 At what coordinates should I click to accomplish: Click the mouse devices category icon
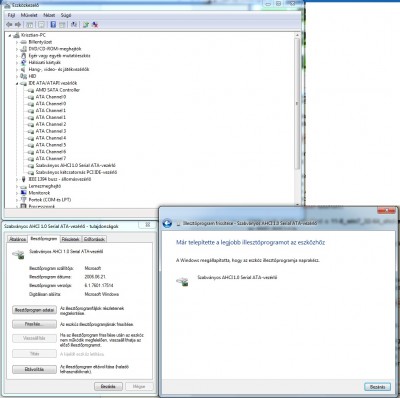(23, 56)
